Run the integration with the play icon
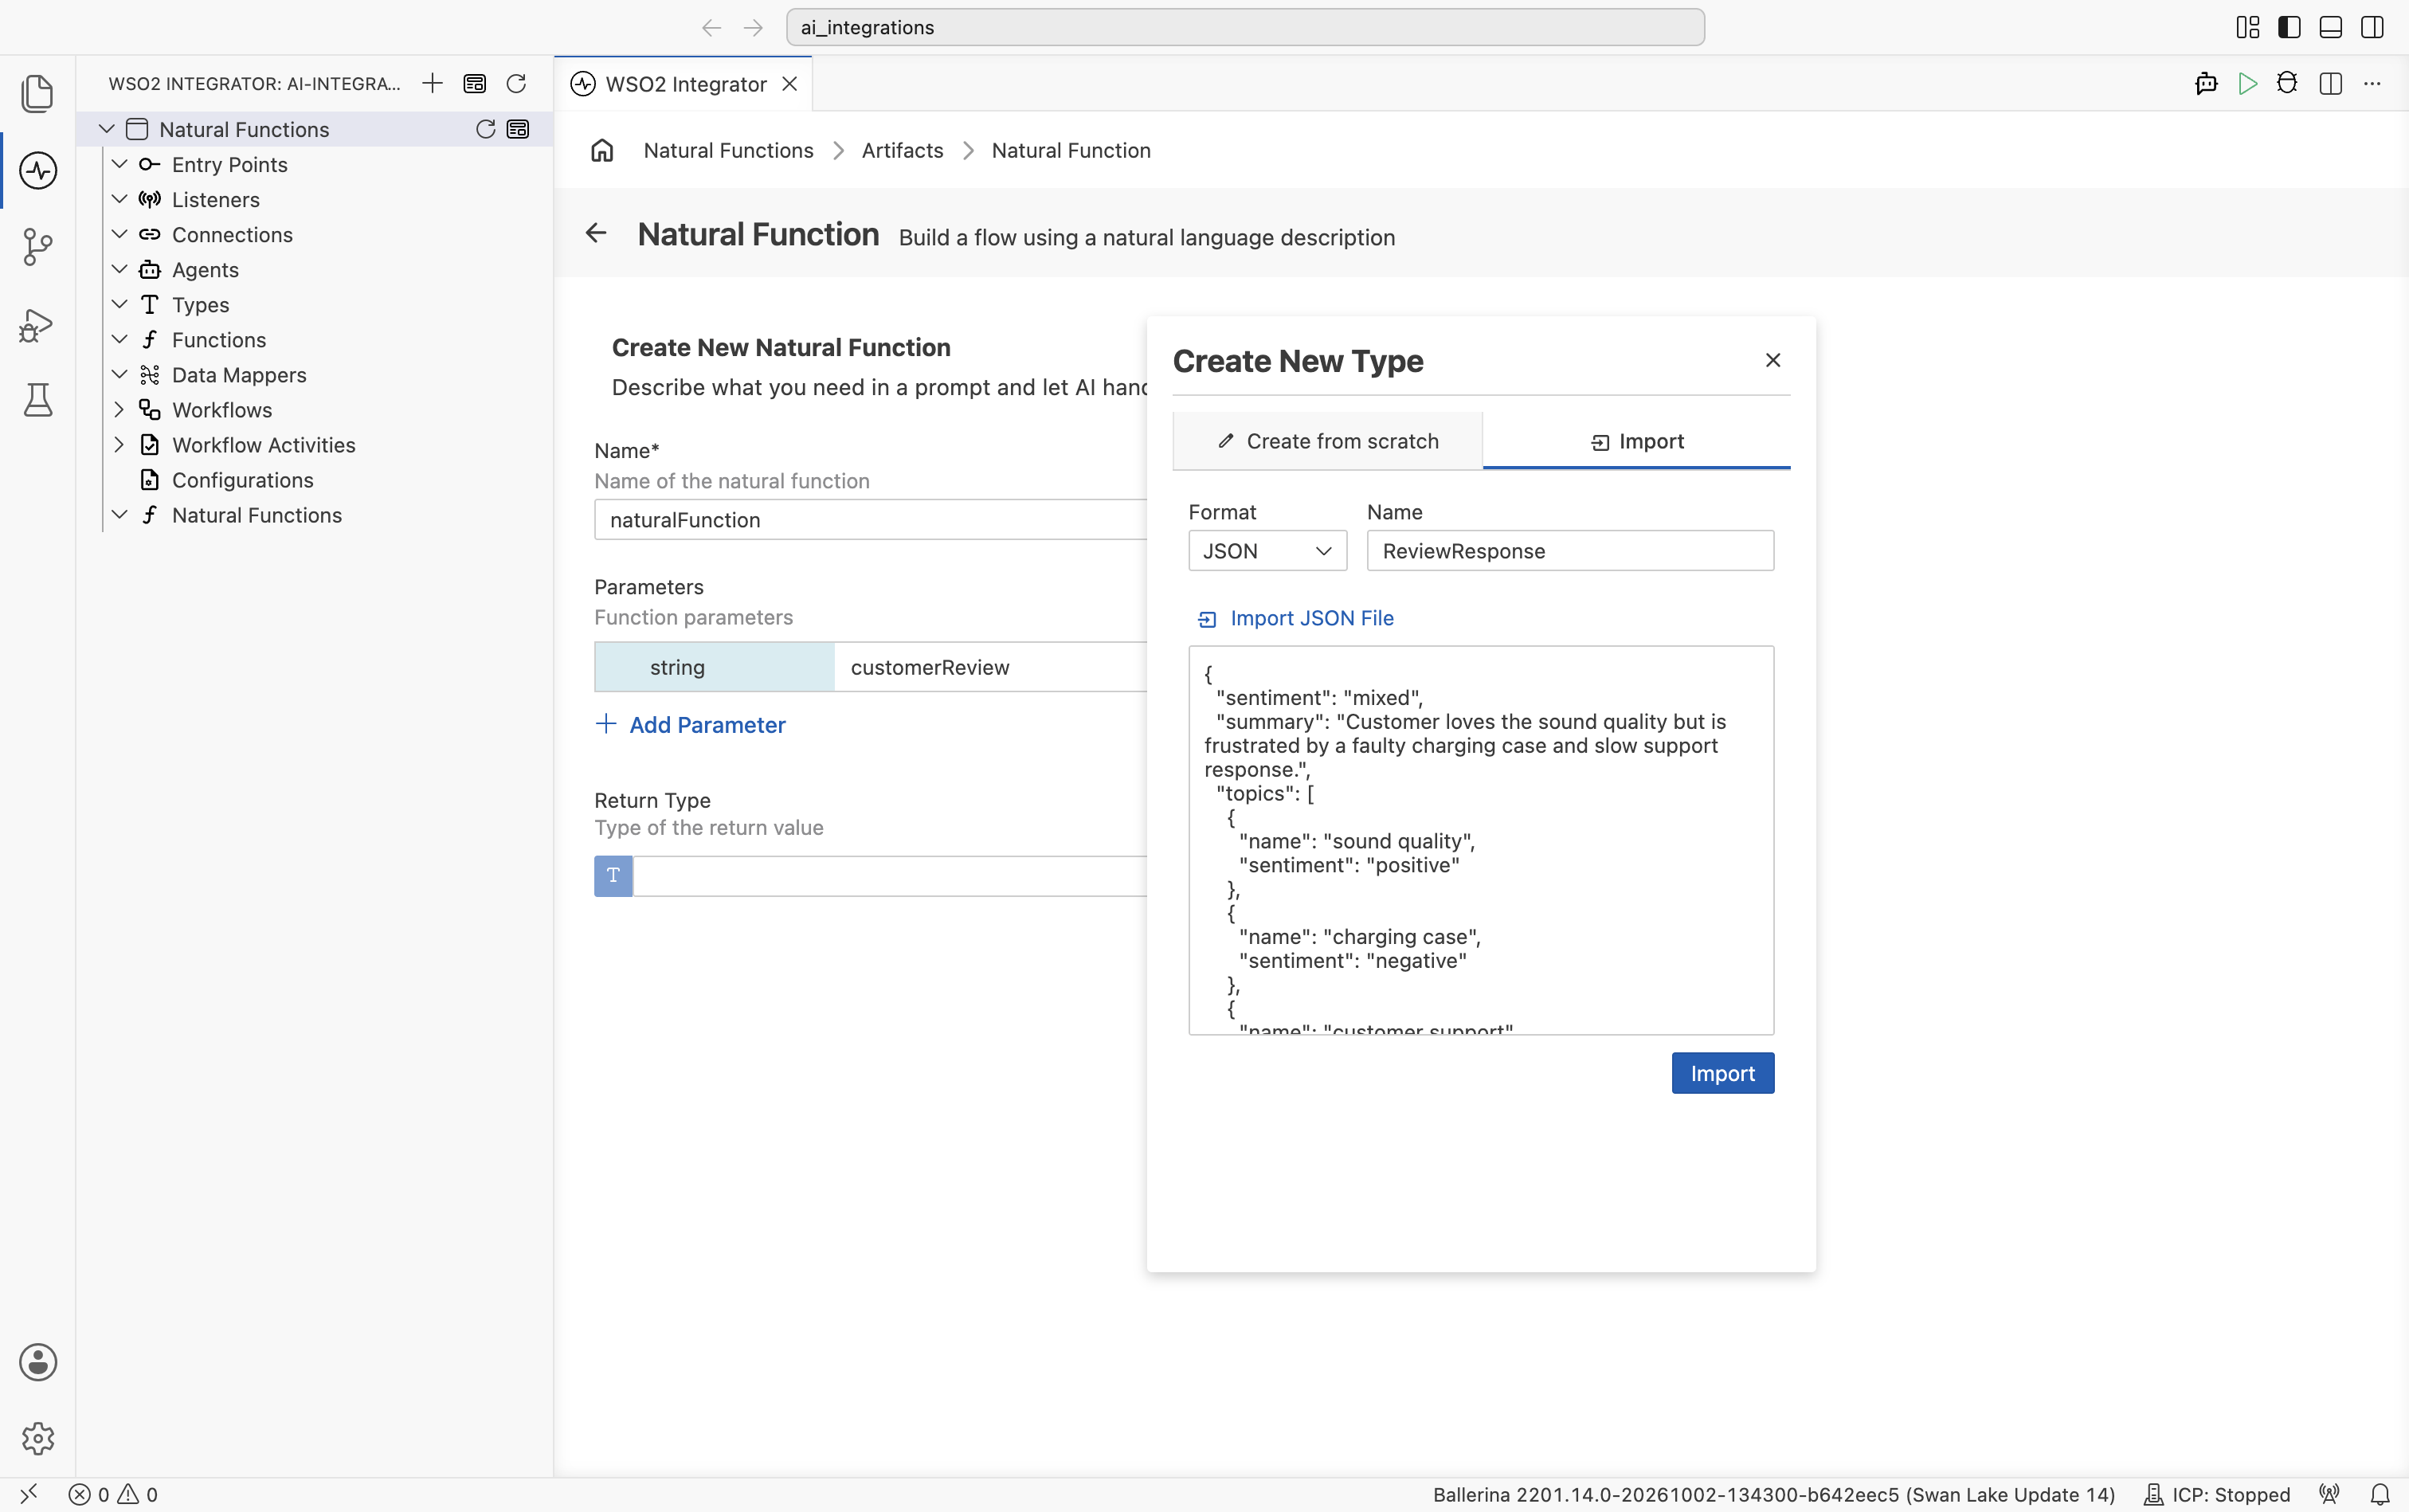 [x=2247, y=83]
